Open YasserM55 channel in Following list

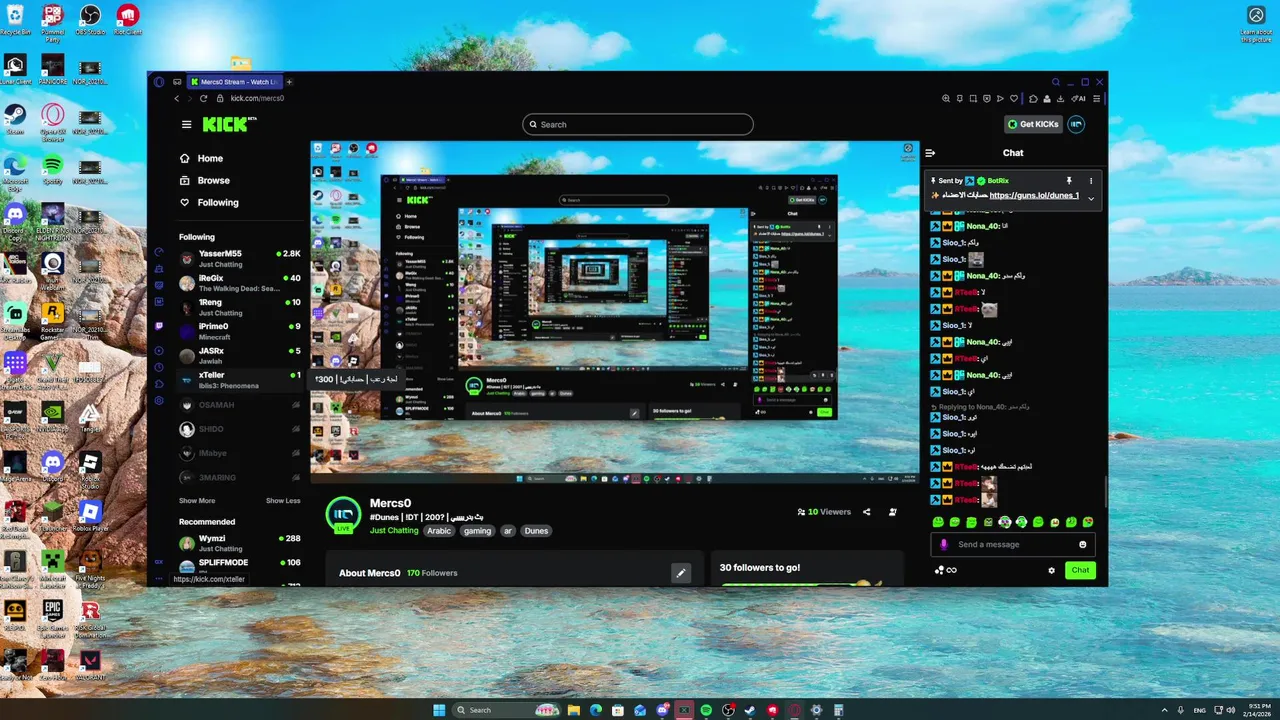pos(240,258)
